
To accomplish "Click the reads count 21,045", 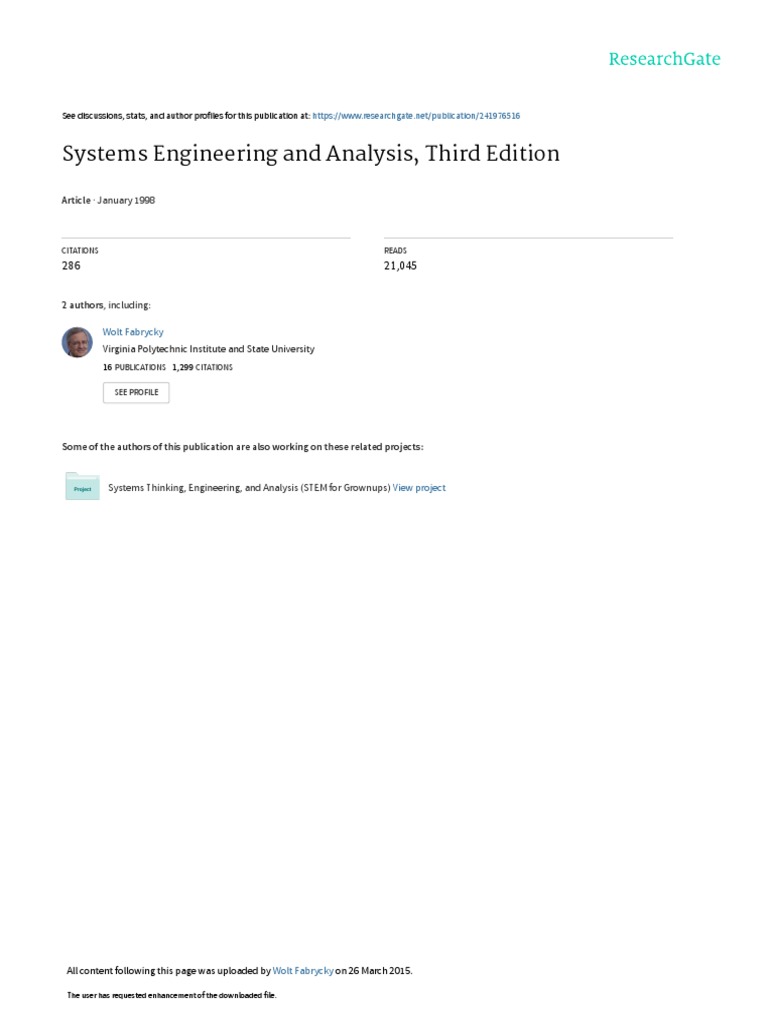I will 400,266.
